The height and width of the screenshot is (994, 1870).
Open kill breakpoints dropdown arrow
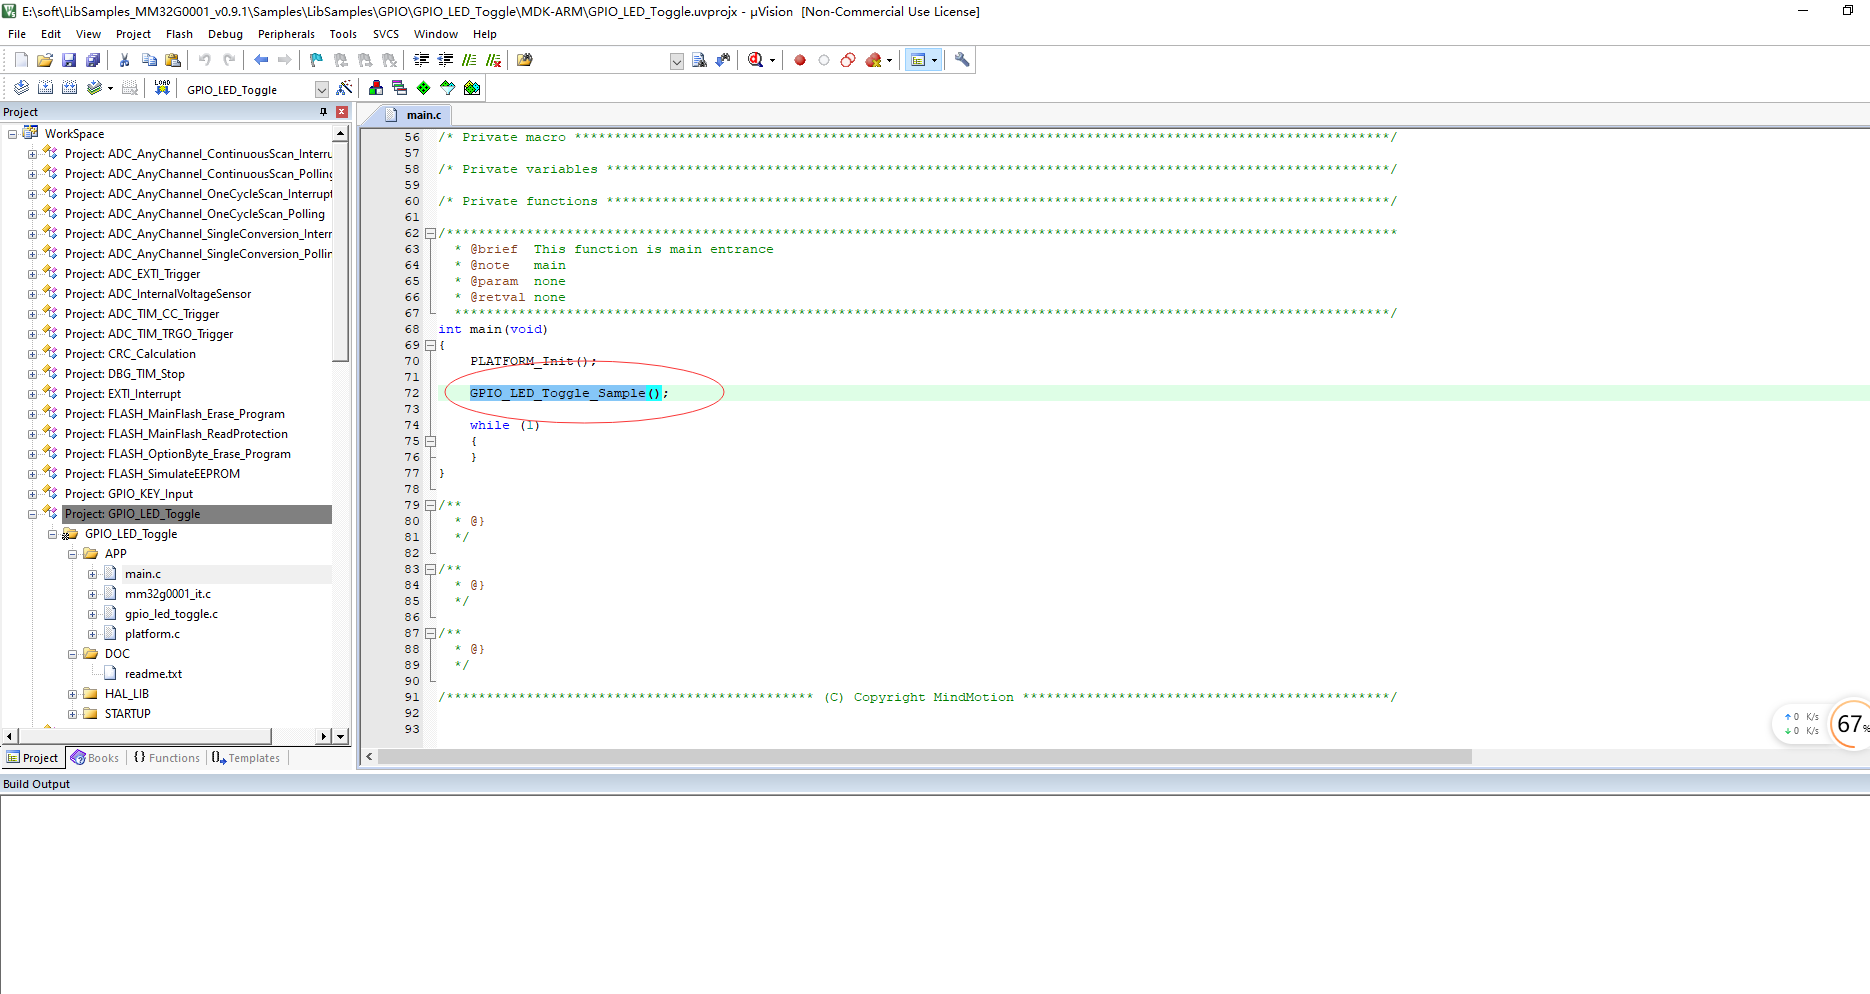889,60
